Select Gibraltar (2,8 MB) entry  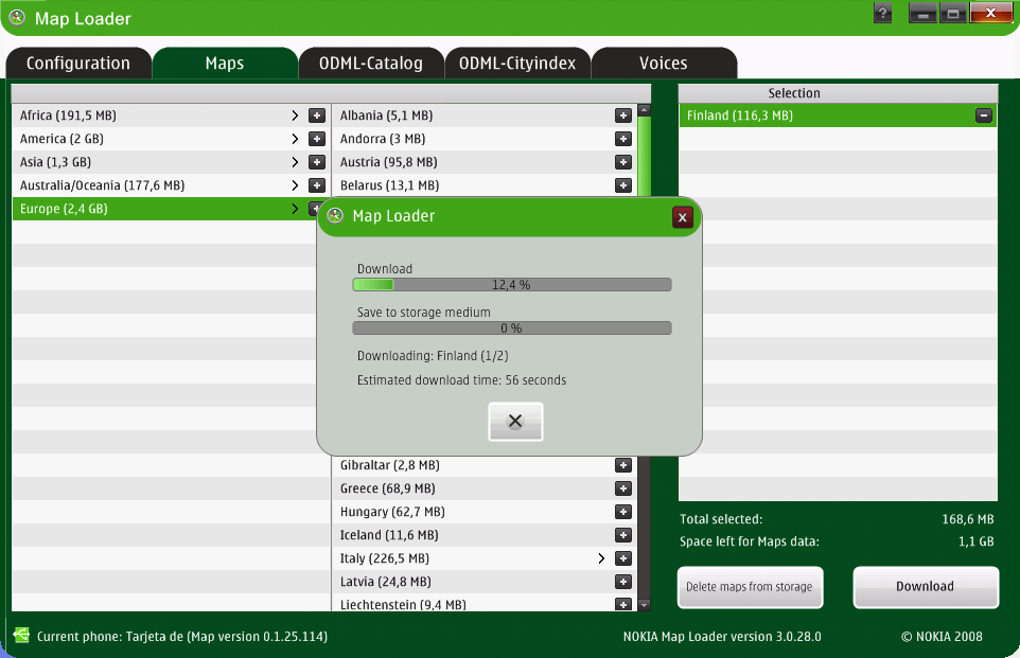485,466
